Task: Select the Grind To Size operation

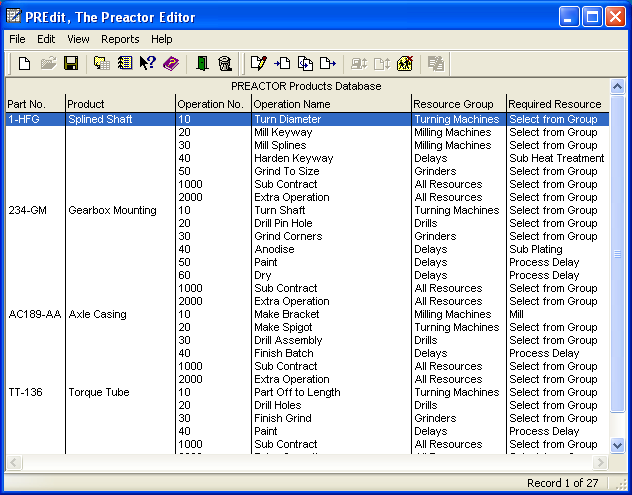Action: coord(287,171)
